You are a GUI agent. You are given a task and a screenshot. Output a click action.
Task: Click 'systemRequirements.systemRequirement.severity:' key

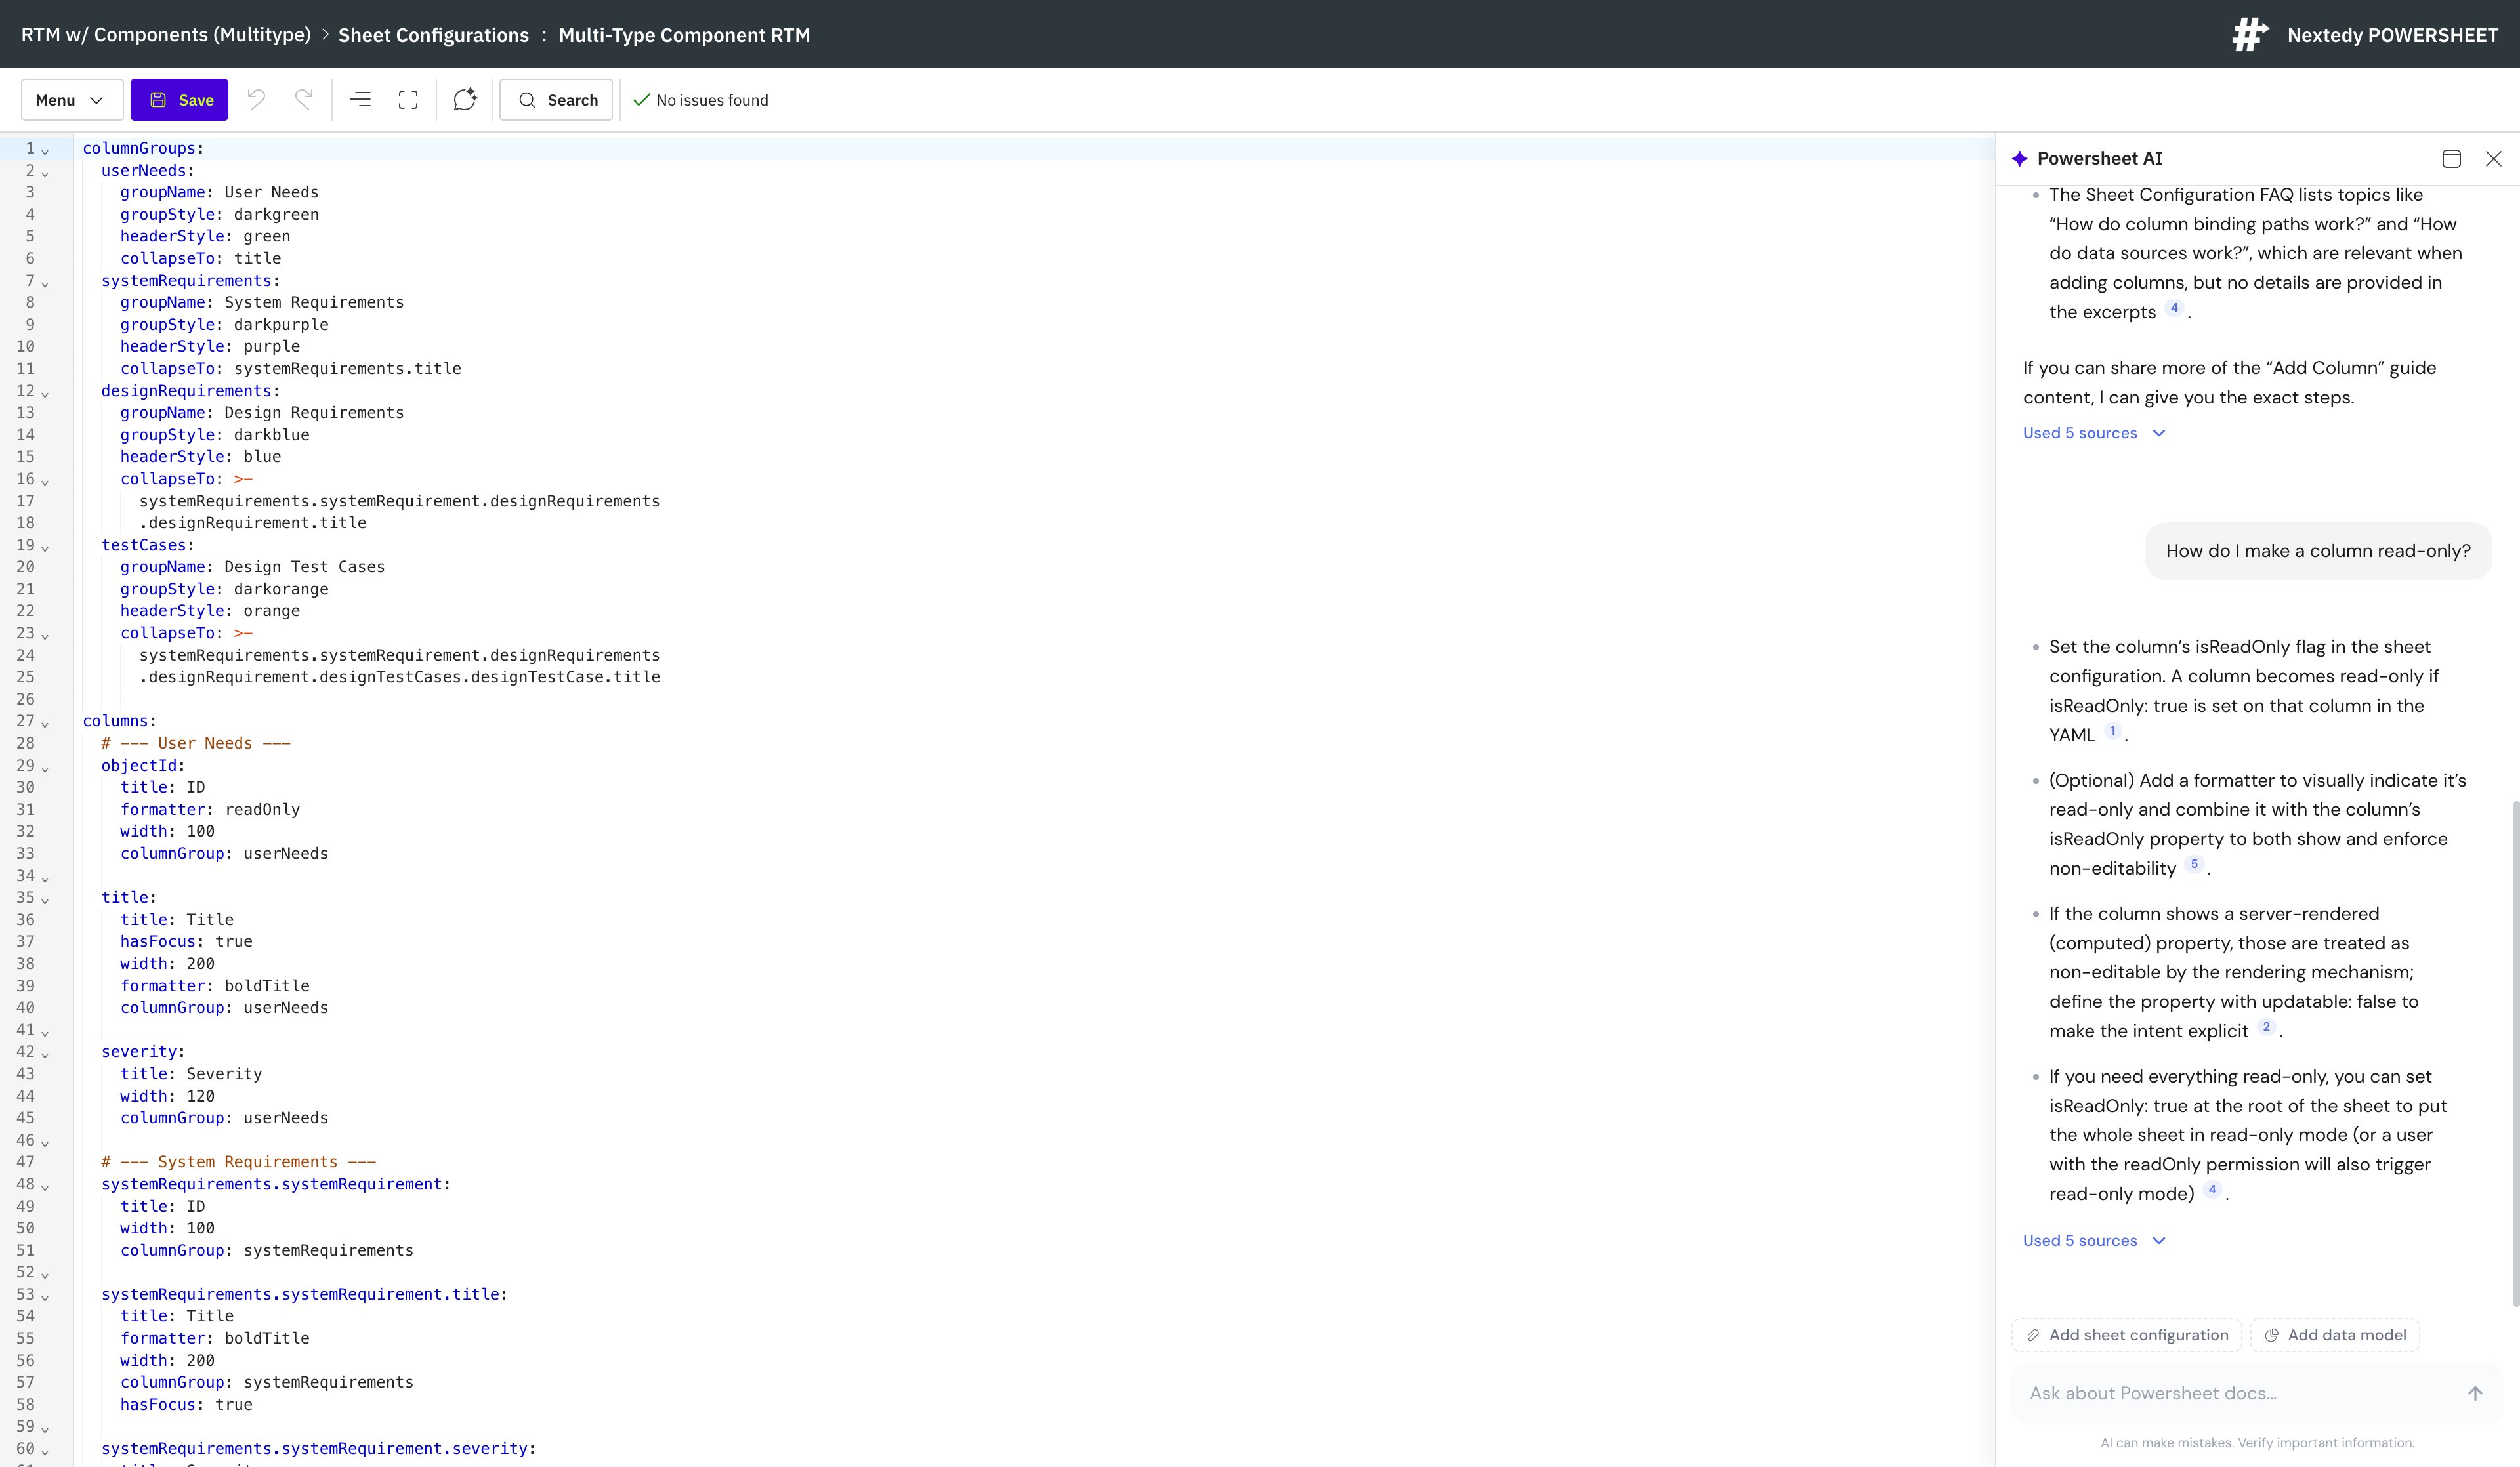click(319, 1448)
